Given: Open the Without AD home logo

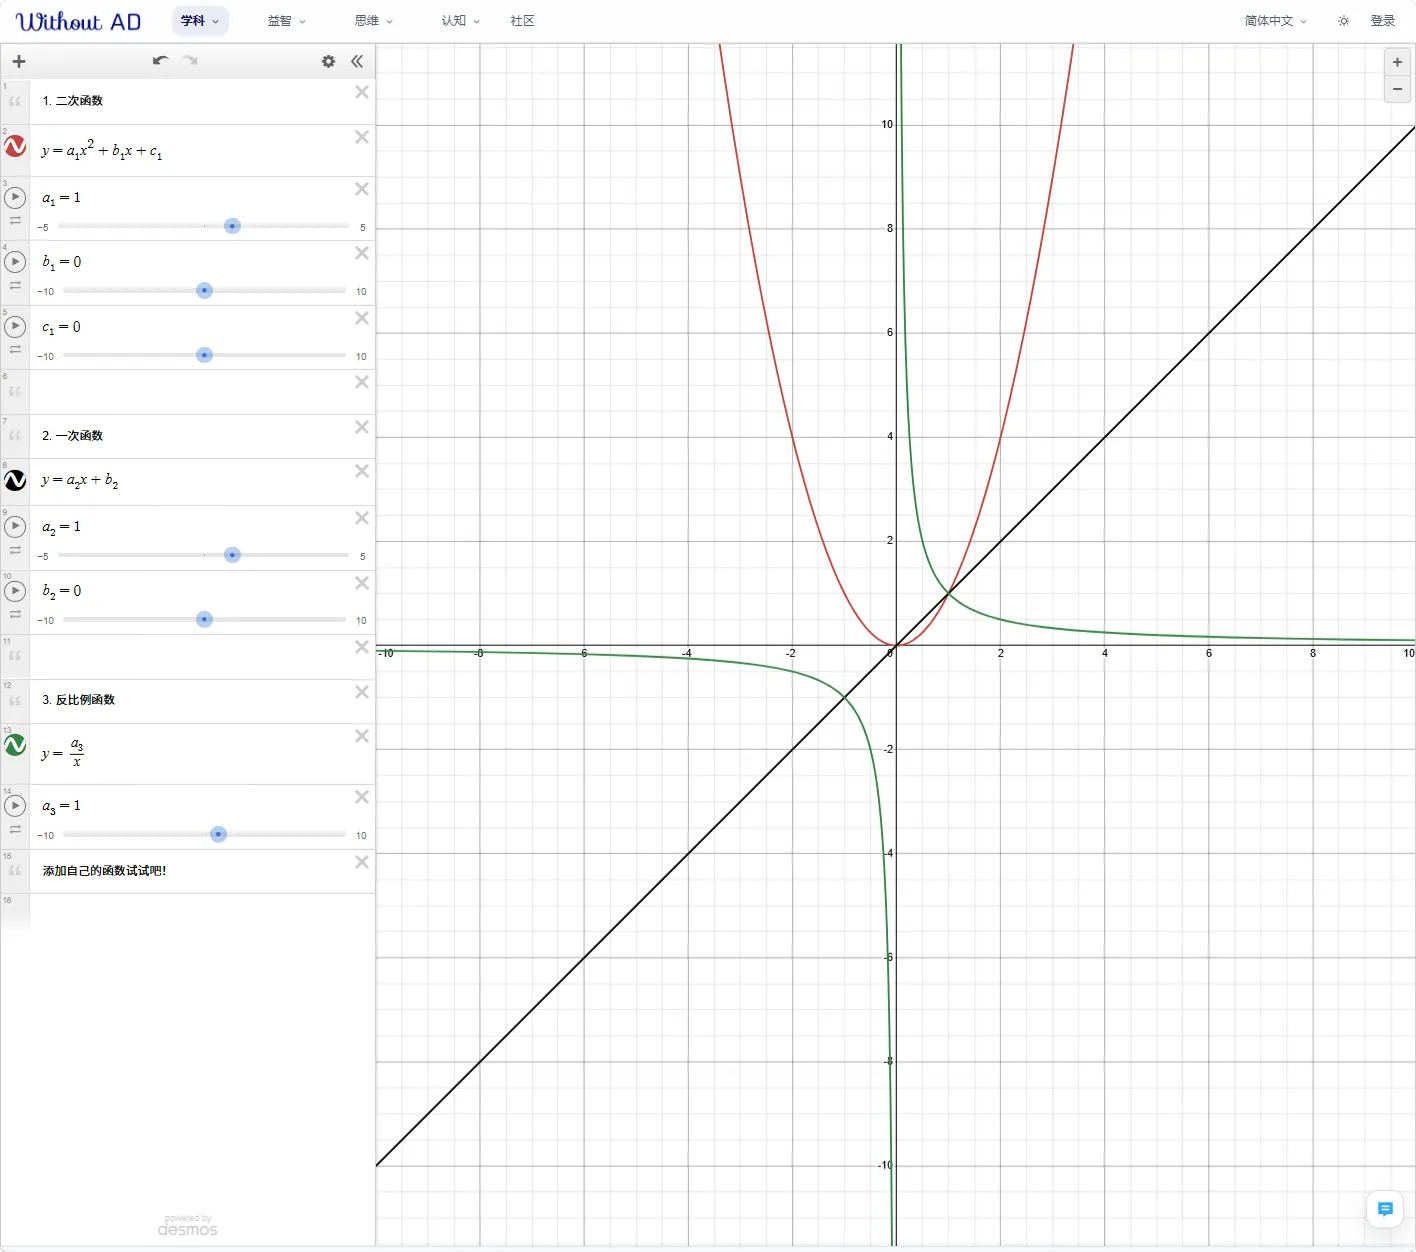Looking at the screenshot, I should pyautogui.click(x=79, y=21).
